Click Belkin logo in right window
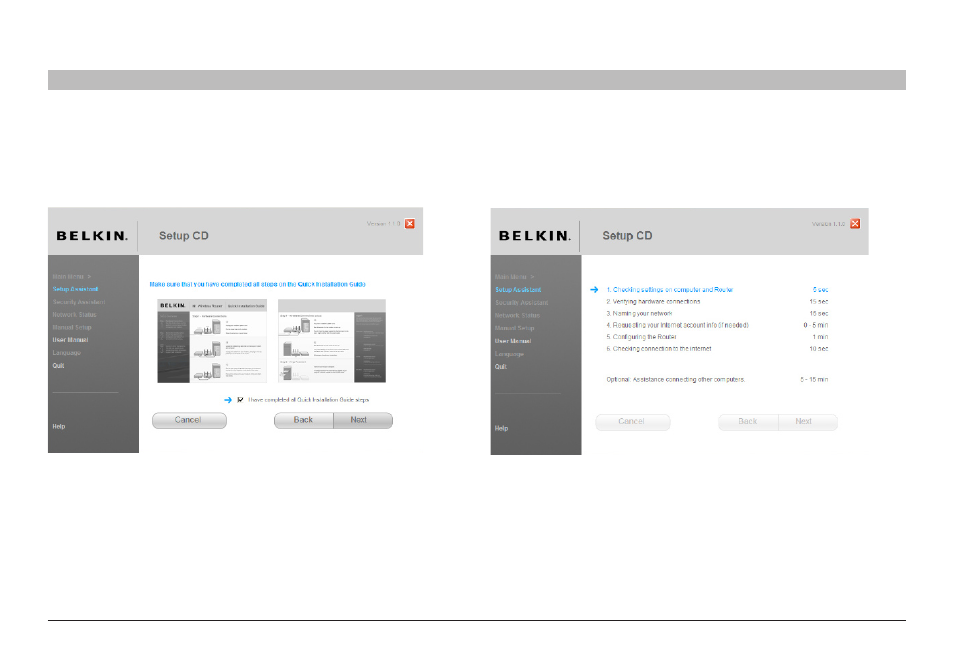Screen dimensions: 954x668 535,236
